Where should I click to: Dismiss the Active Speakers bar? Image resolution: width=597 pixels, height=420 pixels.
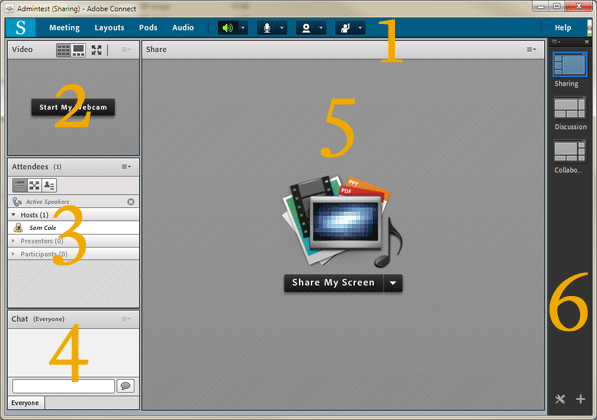[x=131, y=202]
